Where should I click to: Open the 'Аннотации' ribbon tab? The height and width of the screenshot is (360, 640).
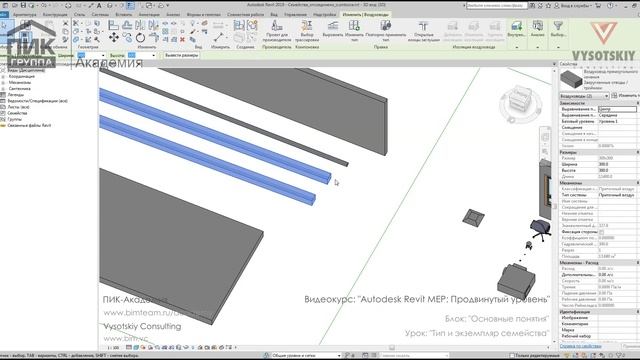click(149, 14)
